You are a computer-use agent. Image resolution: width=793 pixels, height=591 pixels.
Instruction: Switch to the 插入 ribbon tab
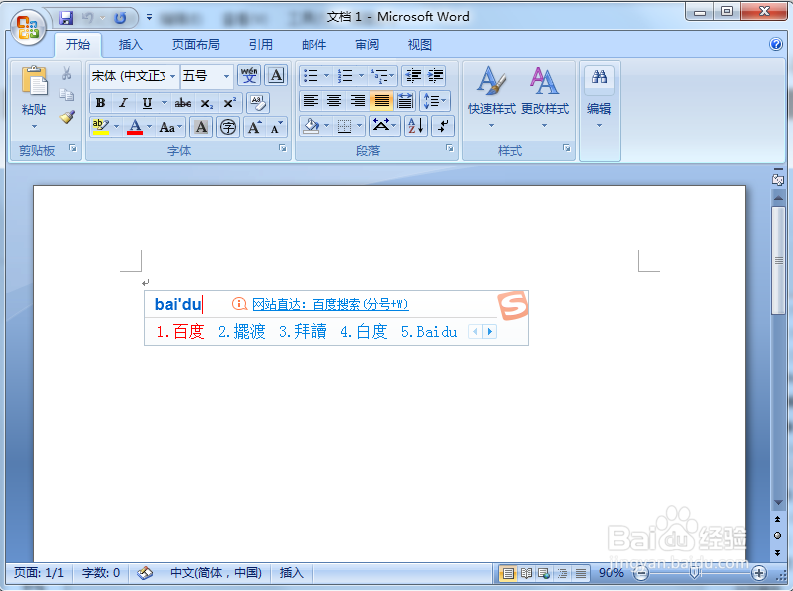point(130,44)
